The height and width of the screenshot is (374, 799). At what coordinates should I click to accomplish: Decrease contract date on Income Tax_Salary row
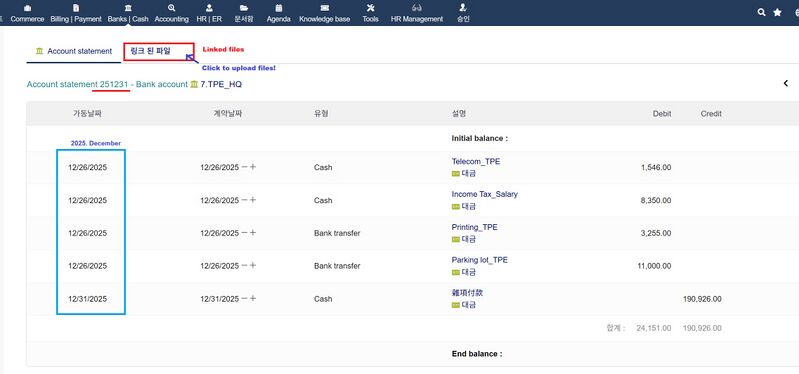[x=244, y=200]
